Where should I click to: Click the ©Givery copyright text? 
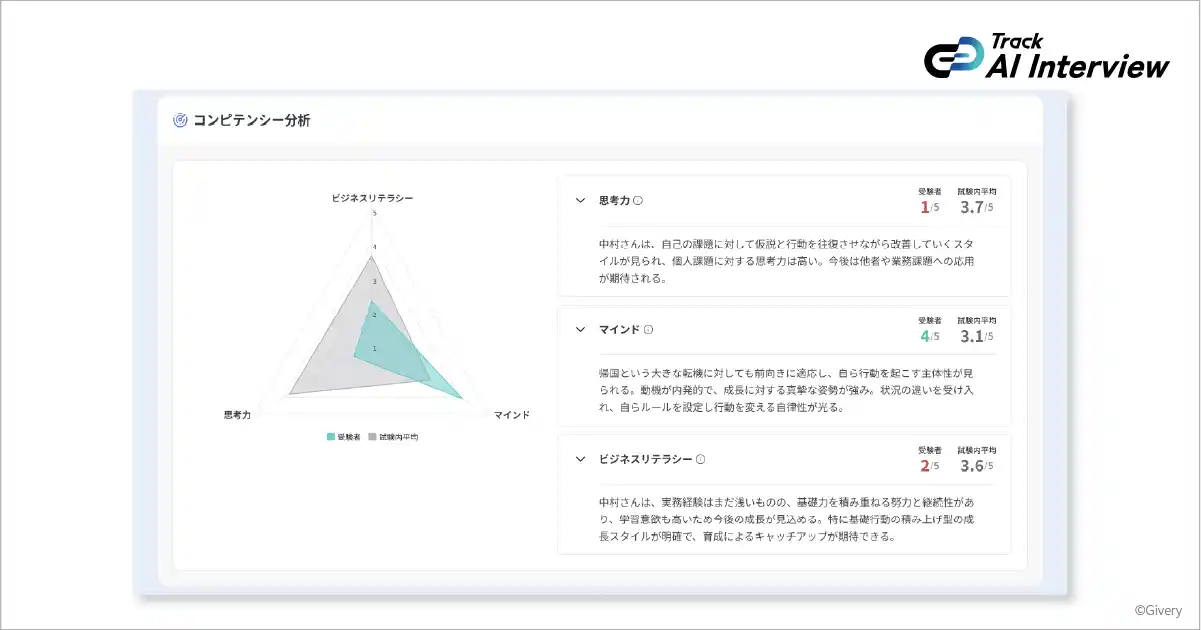(1158, 609)
